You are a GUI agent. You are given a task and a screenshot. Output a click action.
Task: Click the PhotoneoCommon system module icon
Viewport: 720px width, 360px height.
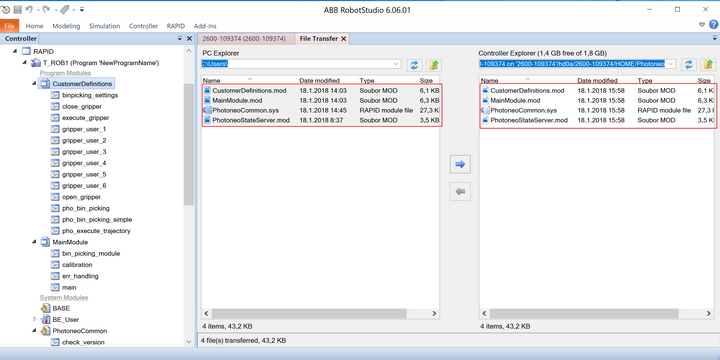point(45,331)
